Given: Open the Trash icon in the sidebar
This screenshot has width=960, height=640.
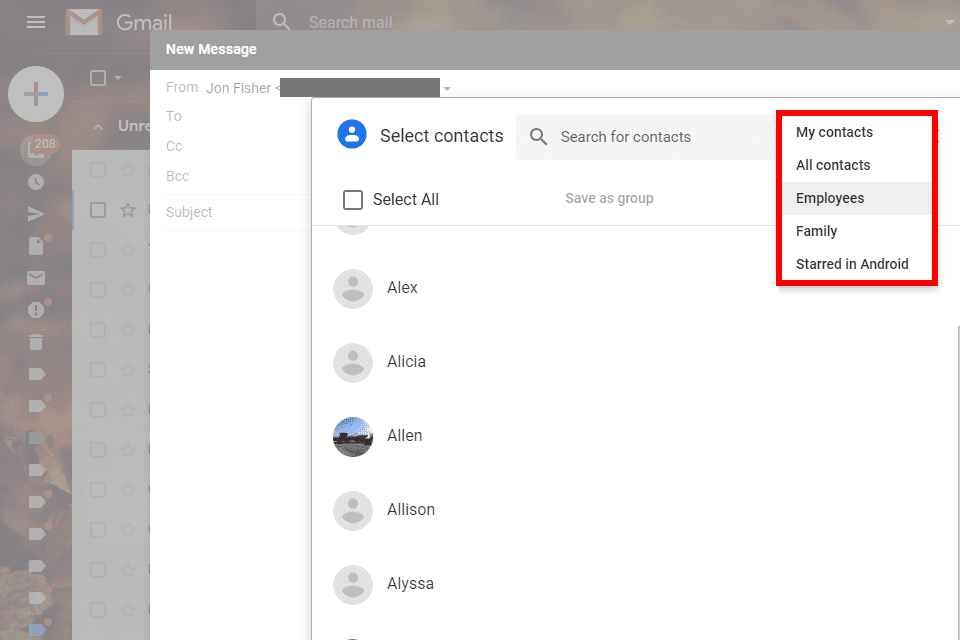Looking at the screenshot, I should point(36,342).
